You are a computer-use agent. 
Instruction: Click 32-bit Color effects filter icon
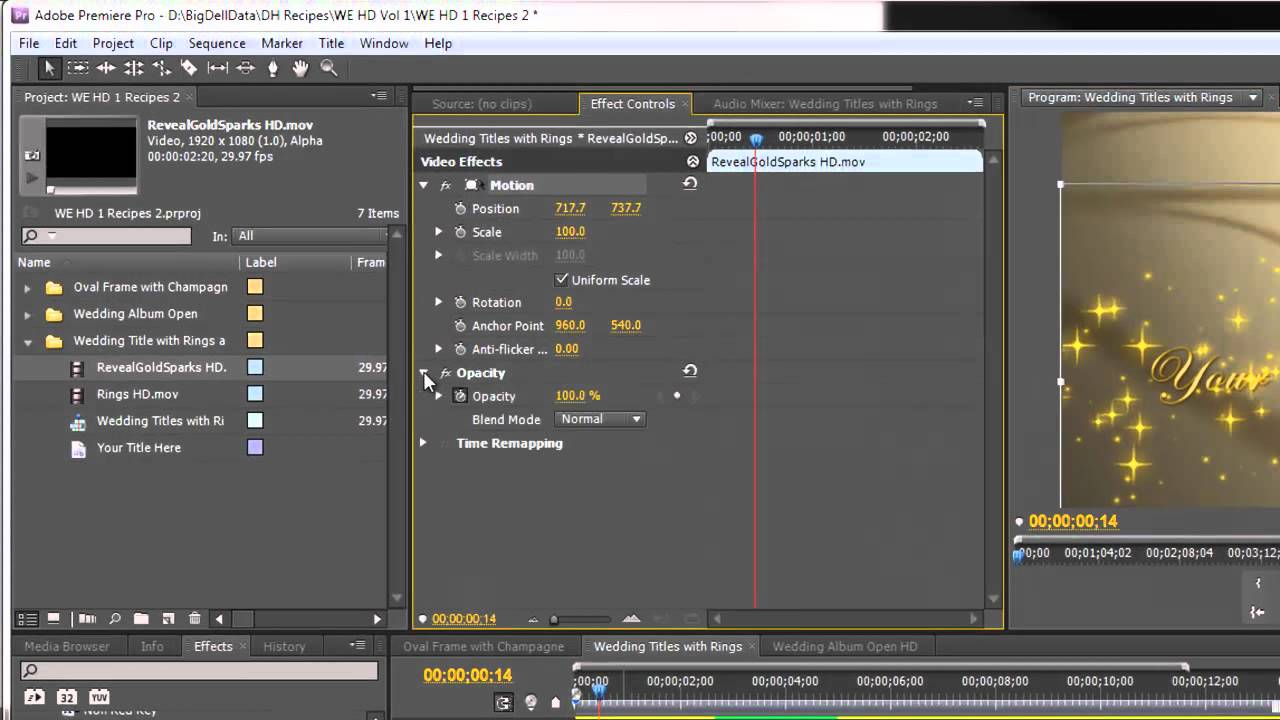[x=67, y=697]
